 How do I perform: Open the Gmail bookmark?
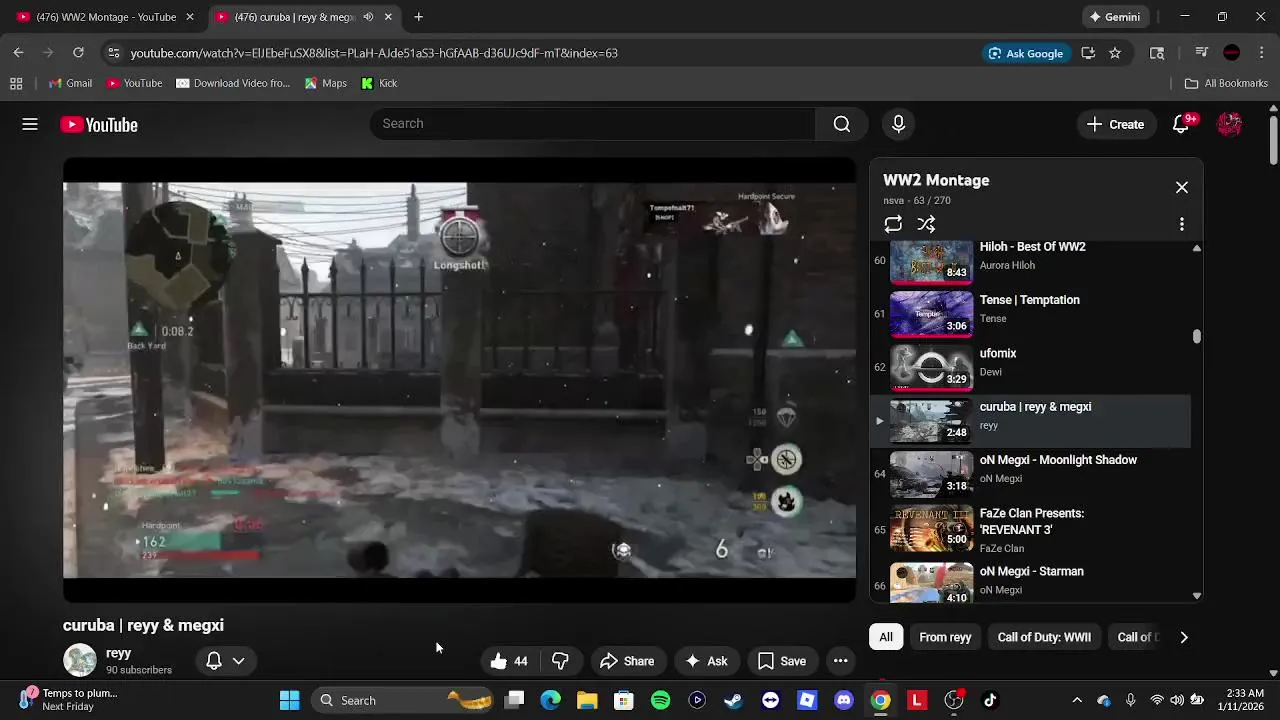tap(71, 83)
